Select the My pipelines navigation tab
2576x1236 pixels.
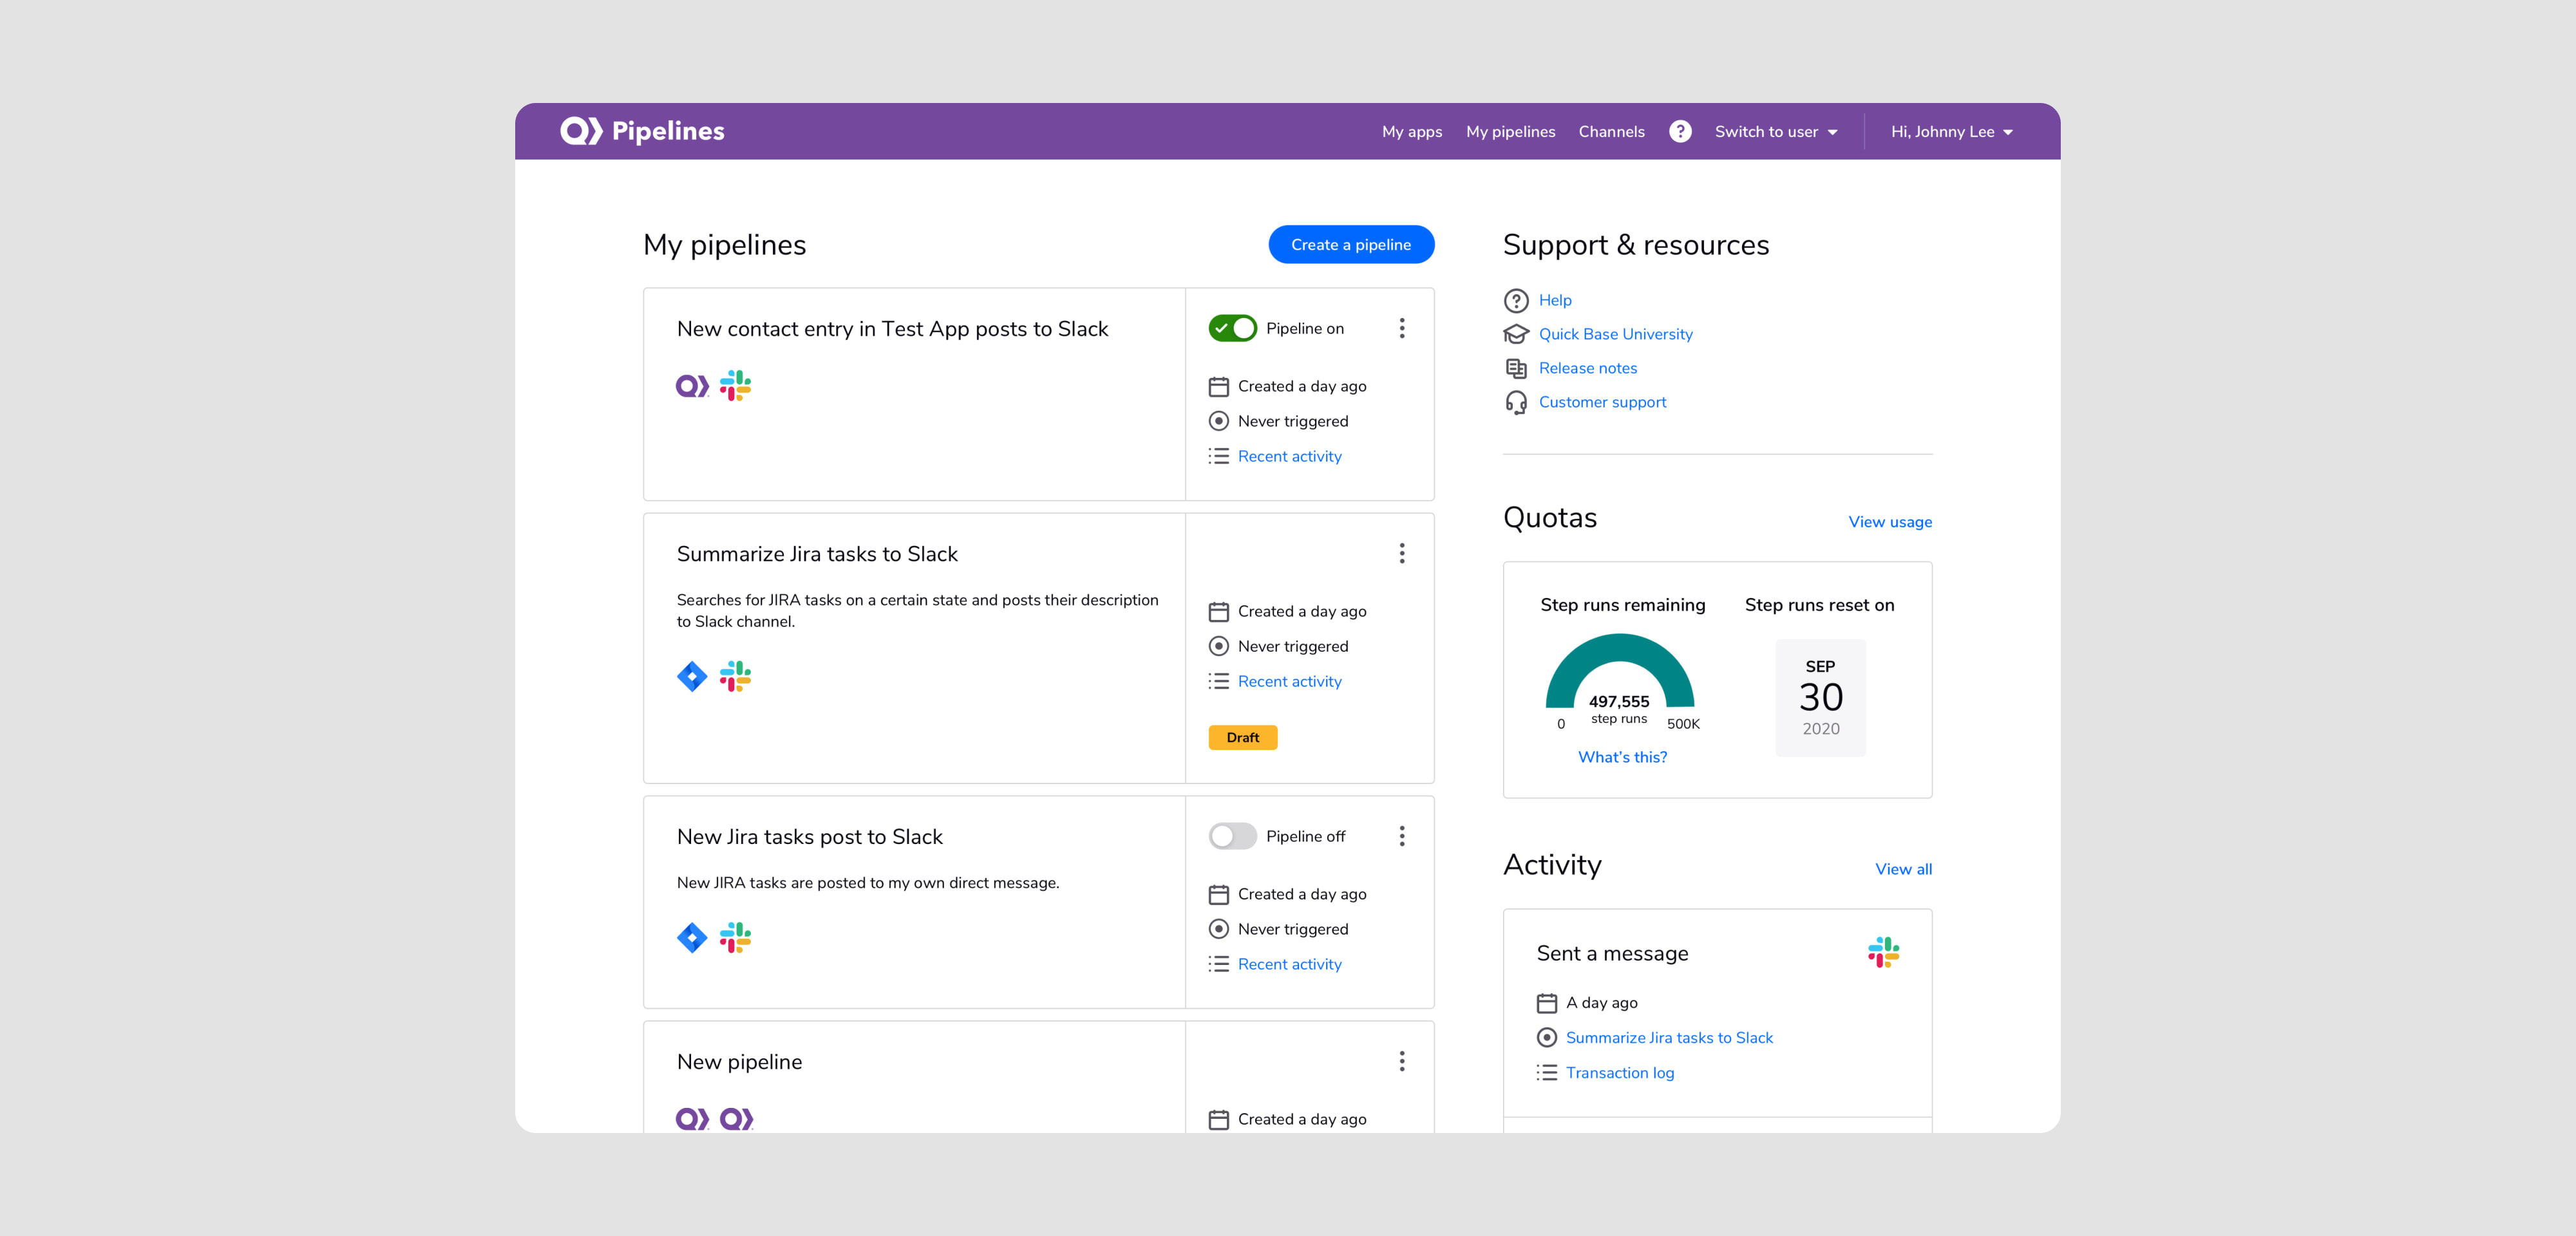(x=1510, y=131)
